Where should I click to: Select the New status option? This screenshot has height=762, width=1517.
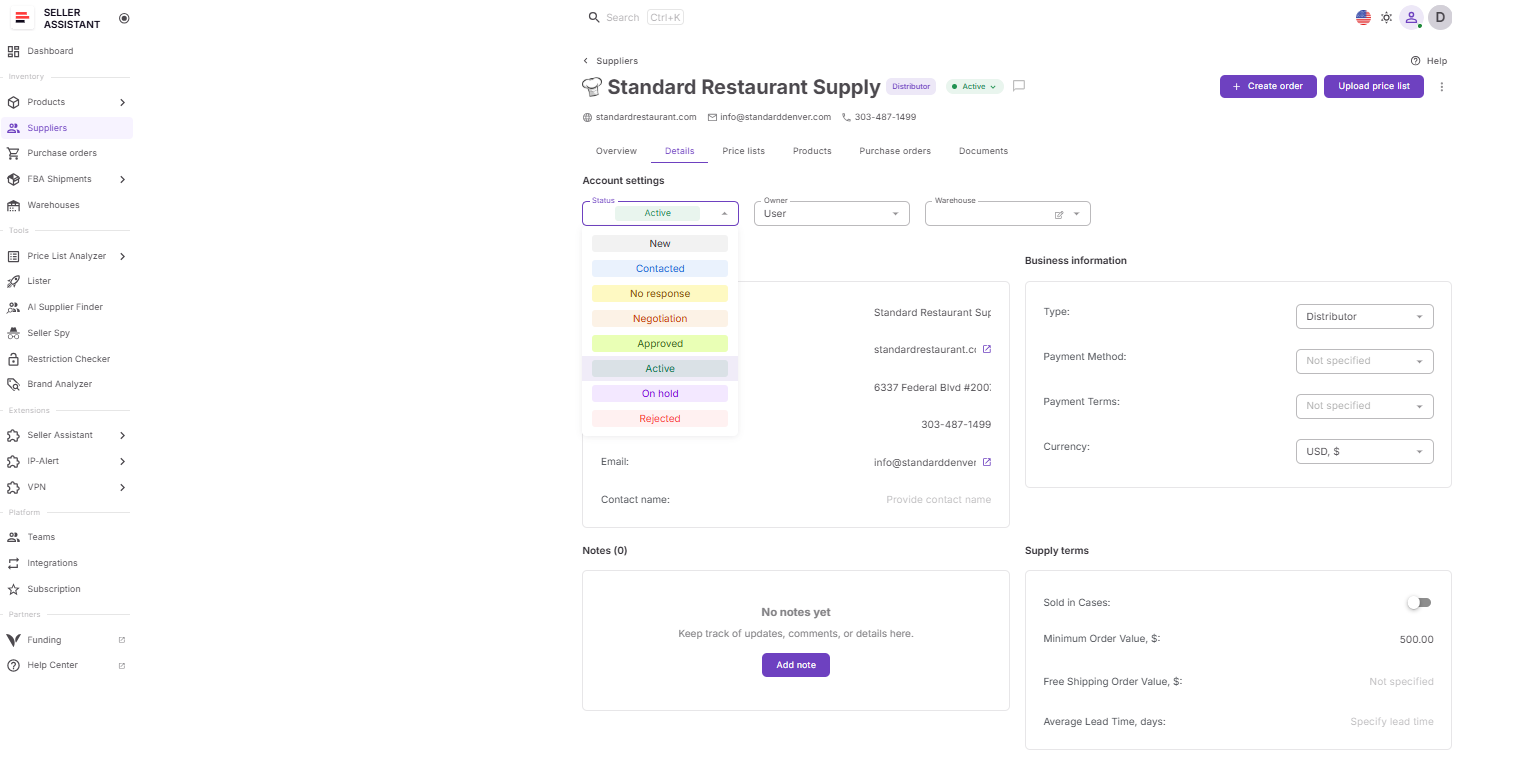pyautogui.click(x=660, y=243)
